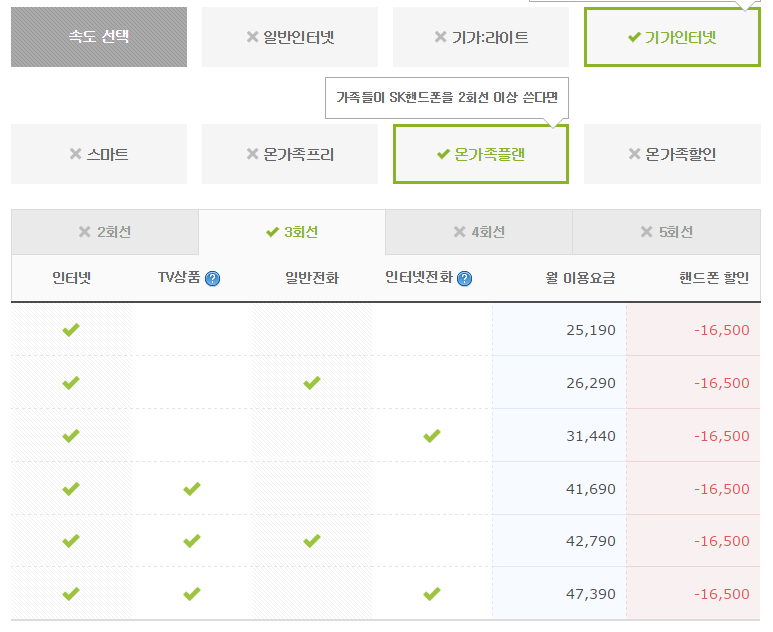The image size is (773, 632).
Task: Switch to the 2회선 tab
Action: tap(105, 232)
